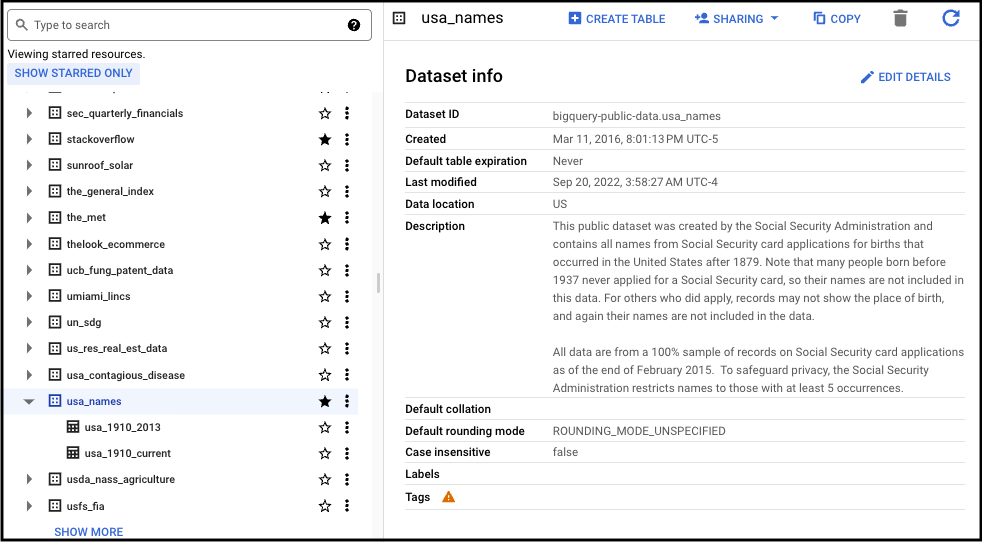Screen dimensions: 982x542
Task: Collapse the usa_names dataset node
Action: 29,401
